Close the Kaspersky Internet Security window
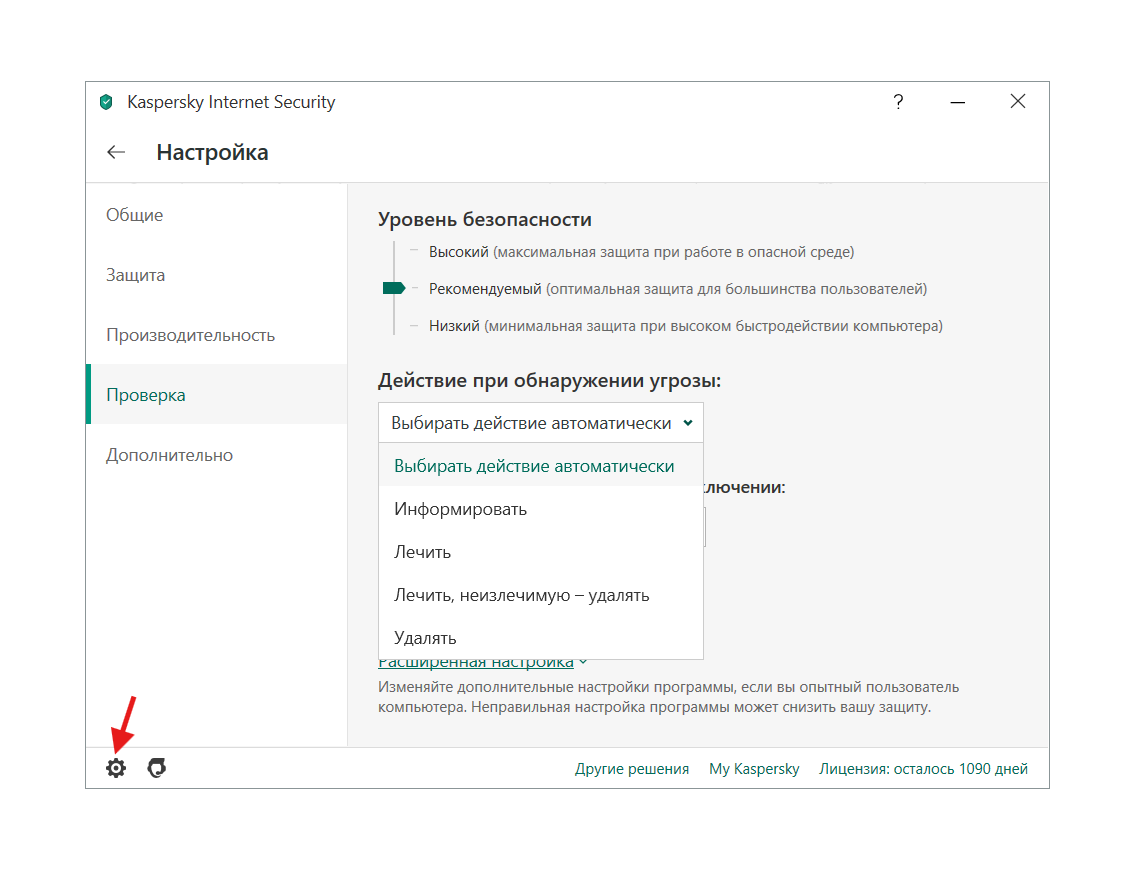 click(x=1018, y=102)
